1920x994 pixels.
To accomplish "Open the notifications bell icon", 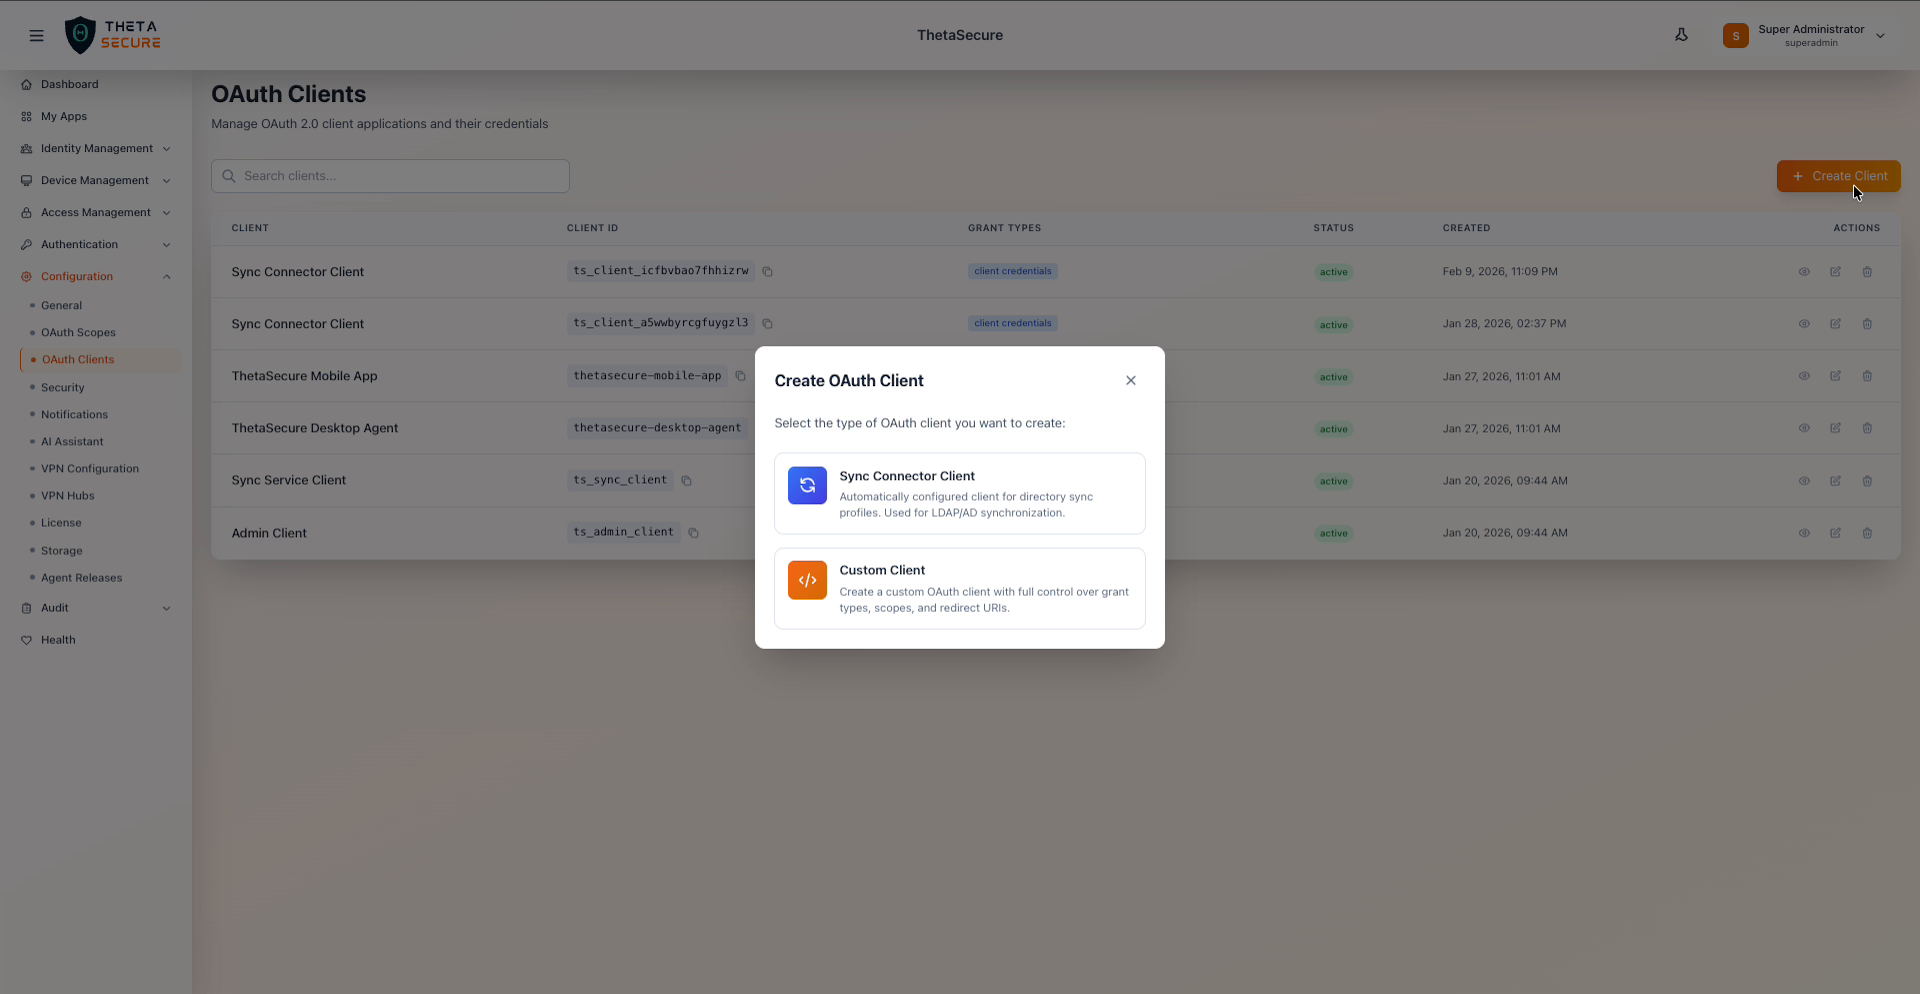I will [x=1682, y=34].
